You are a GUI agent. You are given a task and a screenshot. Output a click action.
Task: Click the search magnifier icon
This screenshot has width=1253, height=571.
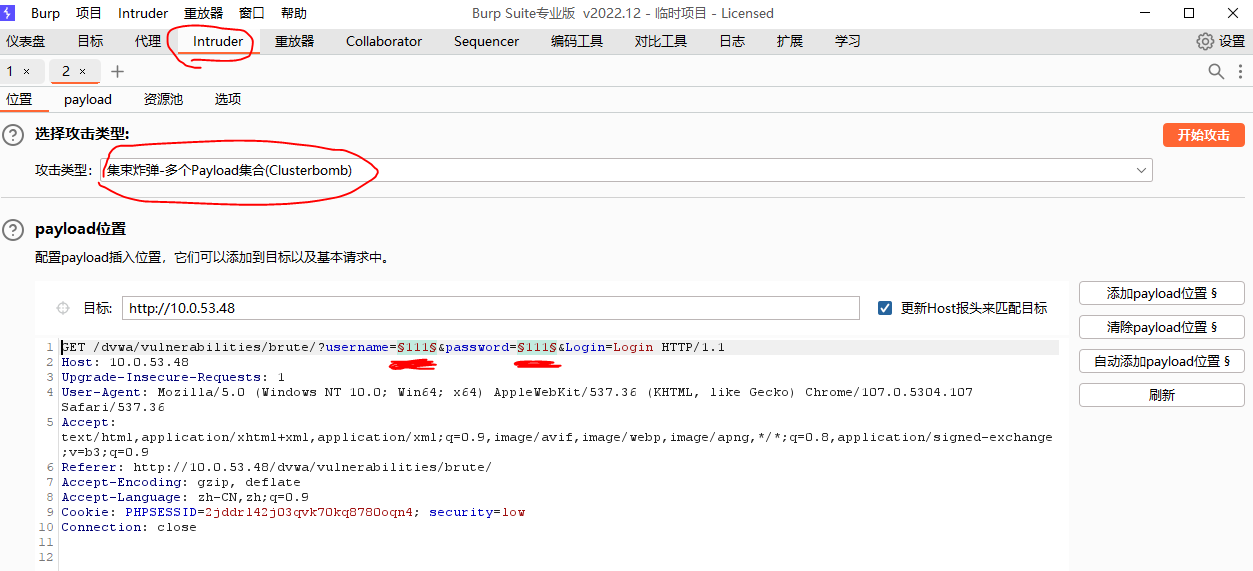[1216, 71]
